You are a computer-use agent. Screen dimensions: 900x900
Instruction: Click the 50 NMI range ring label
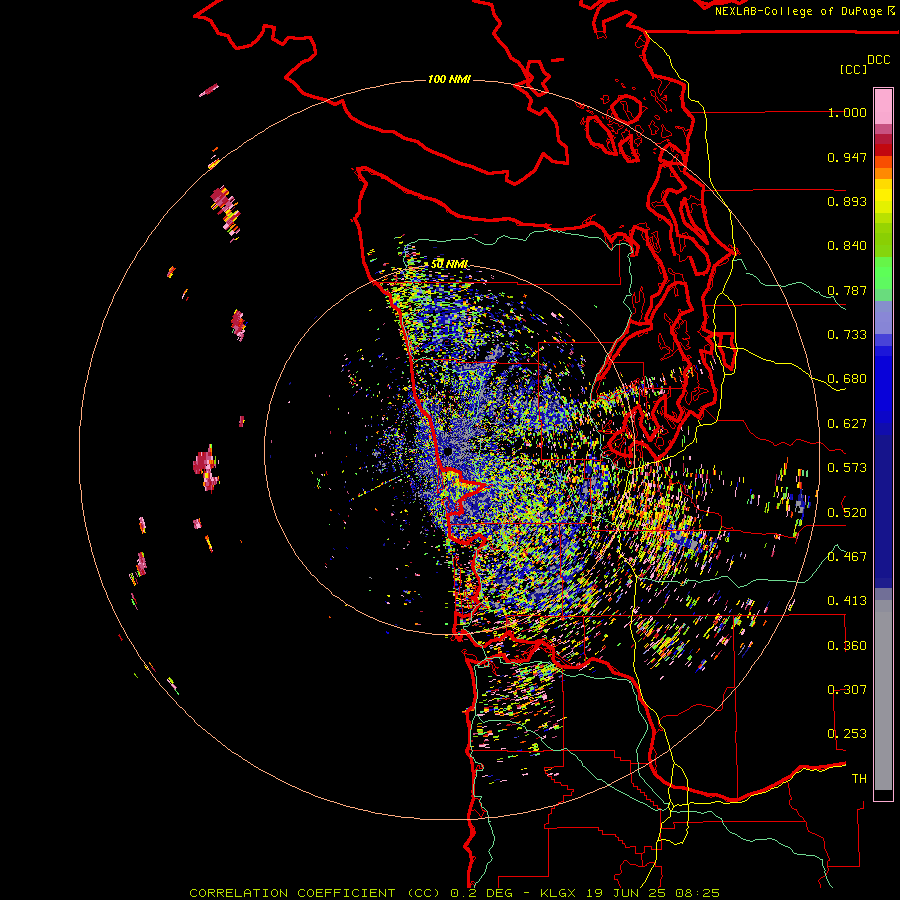click(449, 264)
